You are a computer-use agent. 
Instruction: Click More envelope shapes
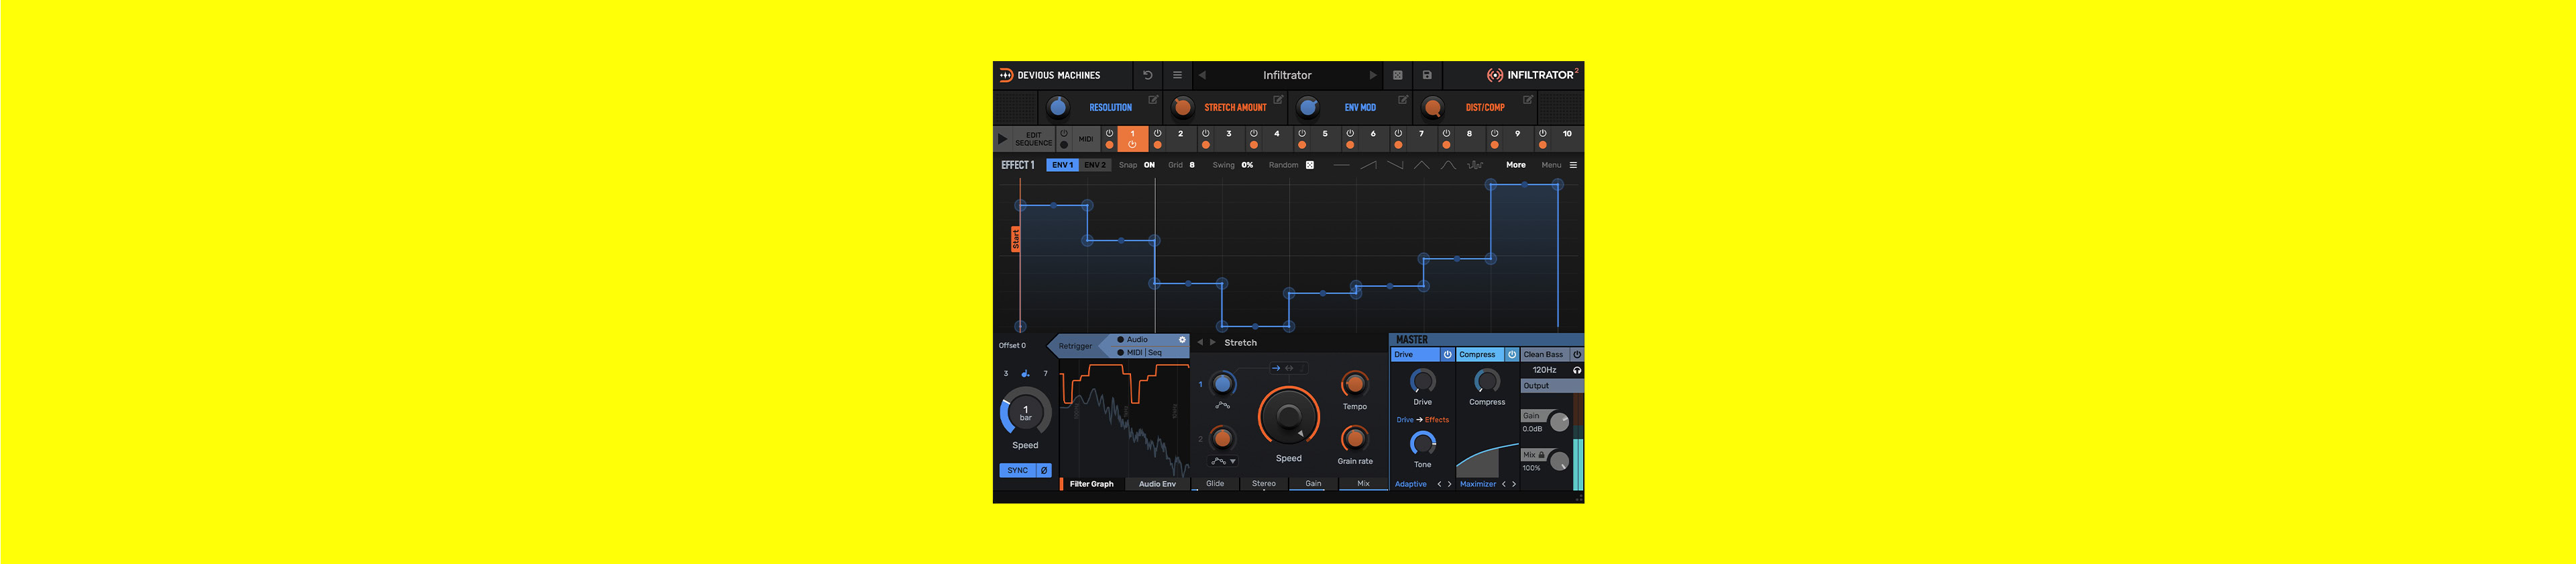[x=1515, y=165]
